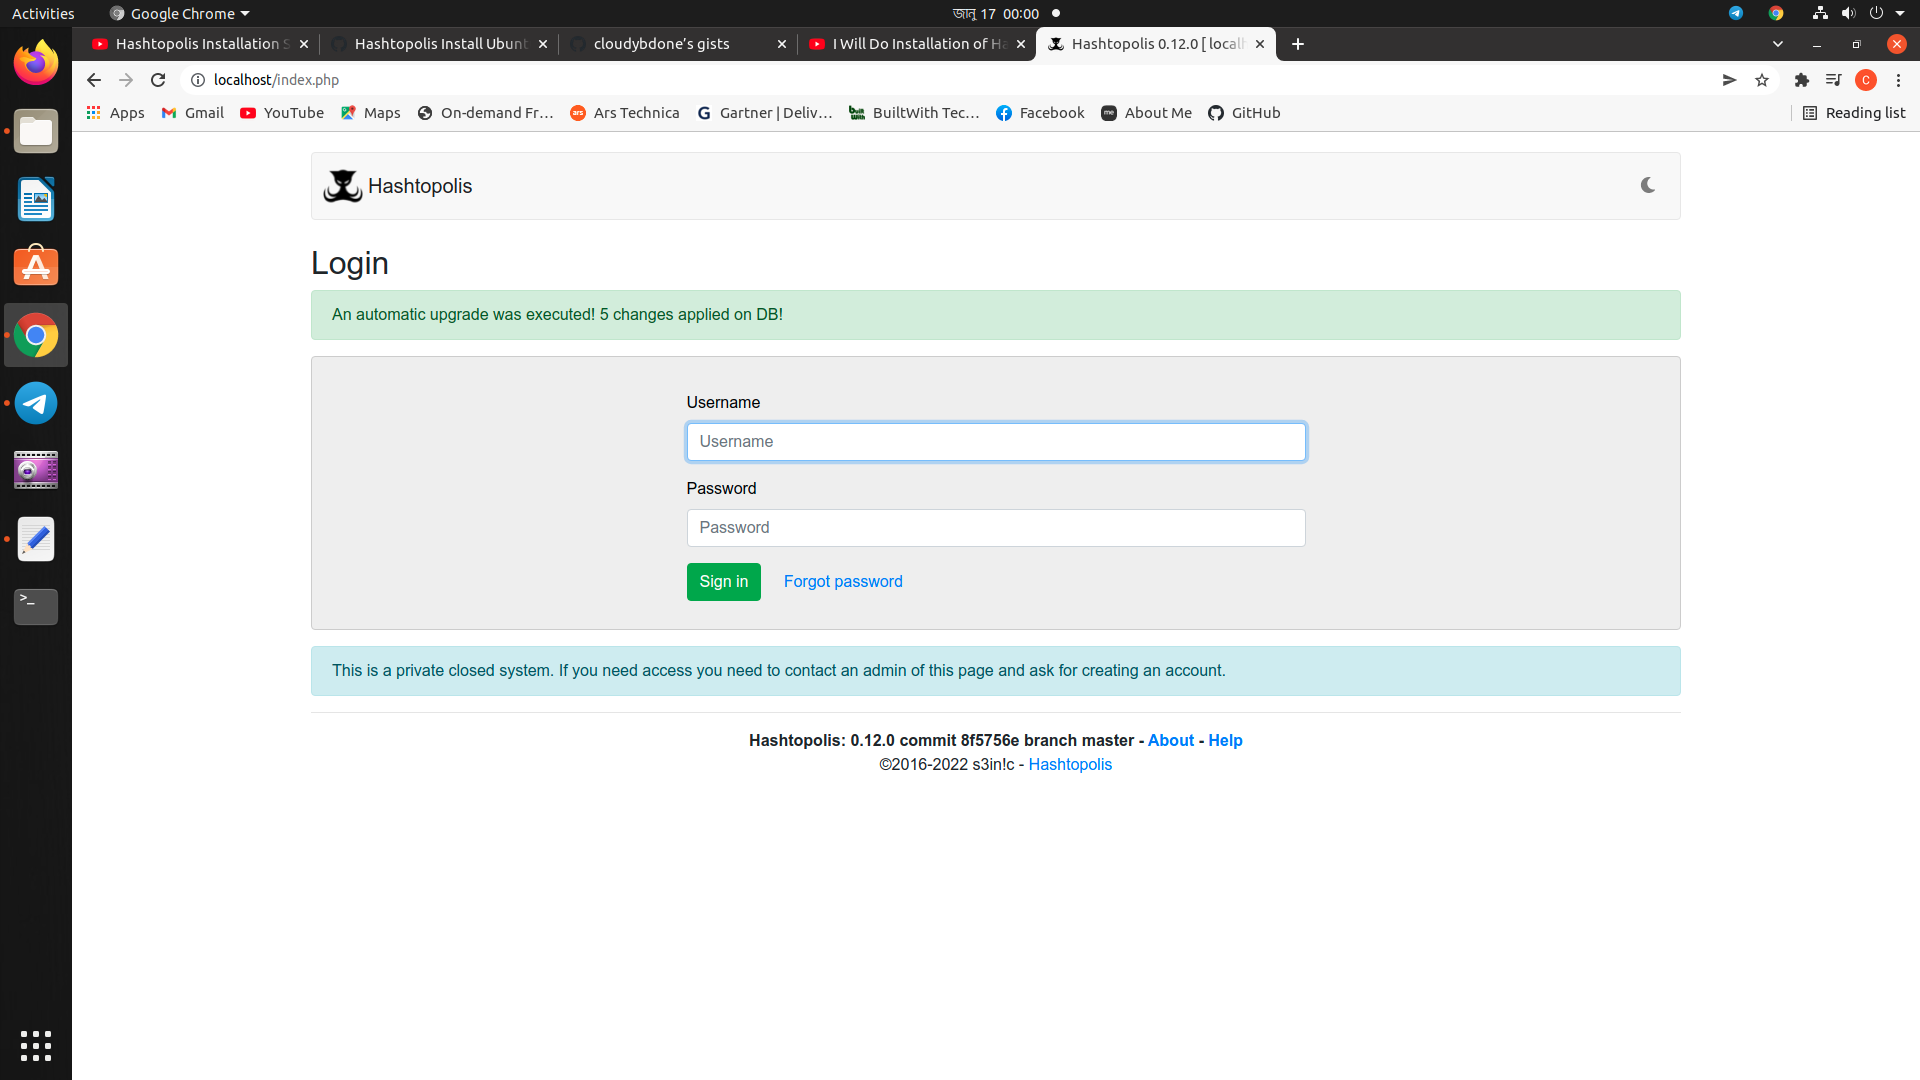Toggle dark mode with the moon icon
This screenshot has height=1080, width=1920.
tap(1646, 185)
